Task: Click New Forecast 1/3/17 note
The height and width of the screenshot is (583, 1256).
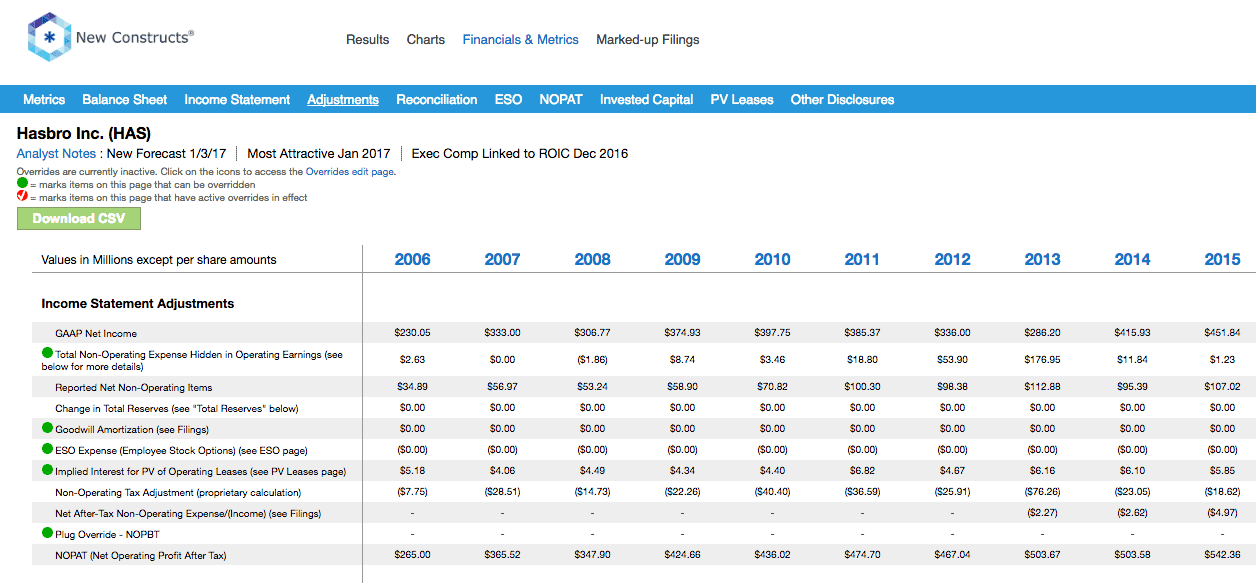Action: click(x=167, y=154)
